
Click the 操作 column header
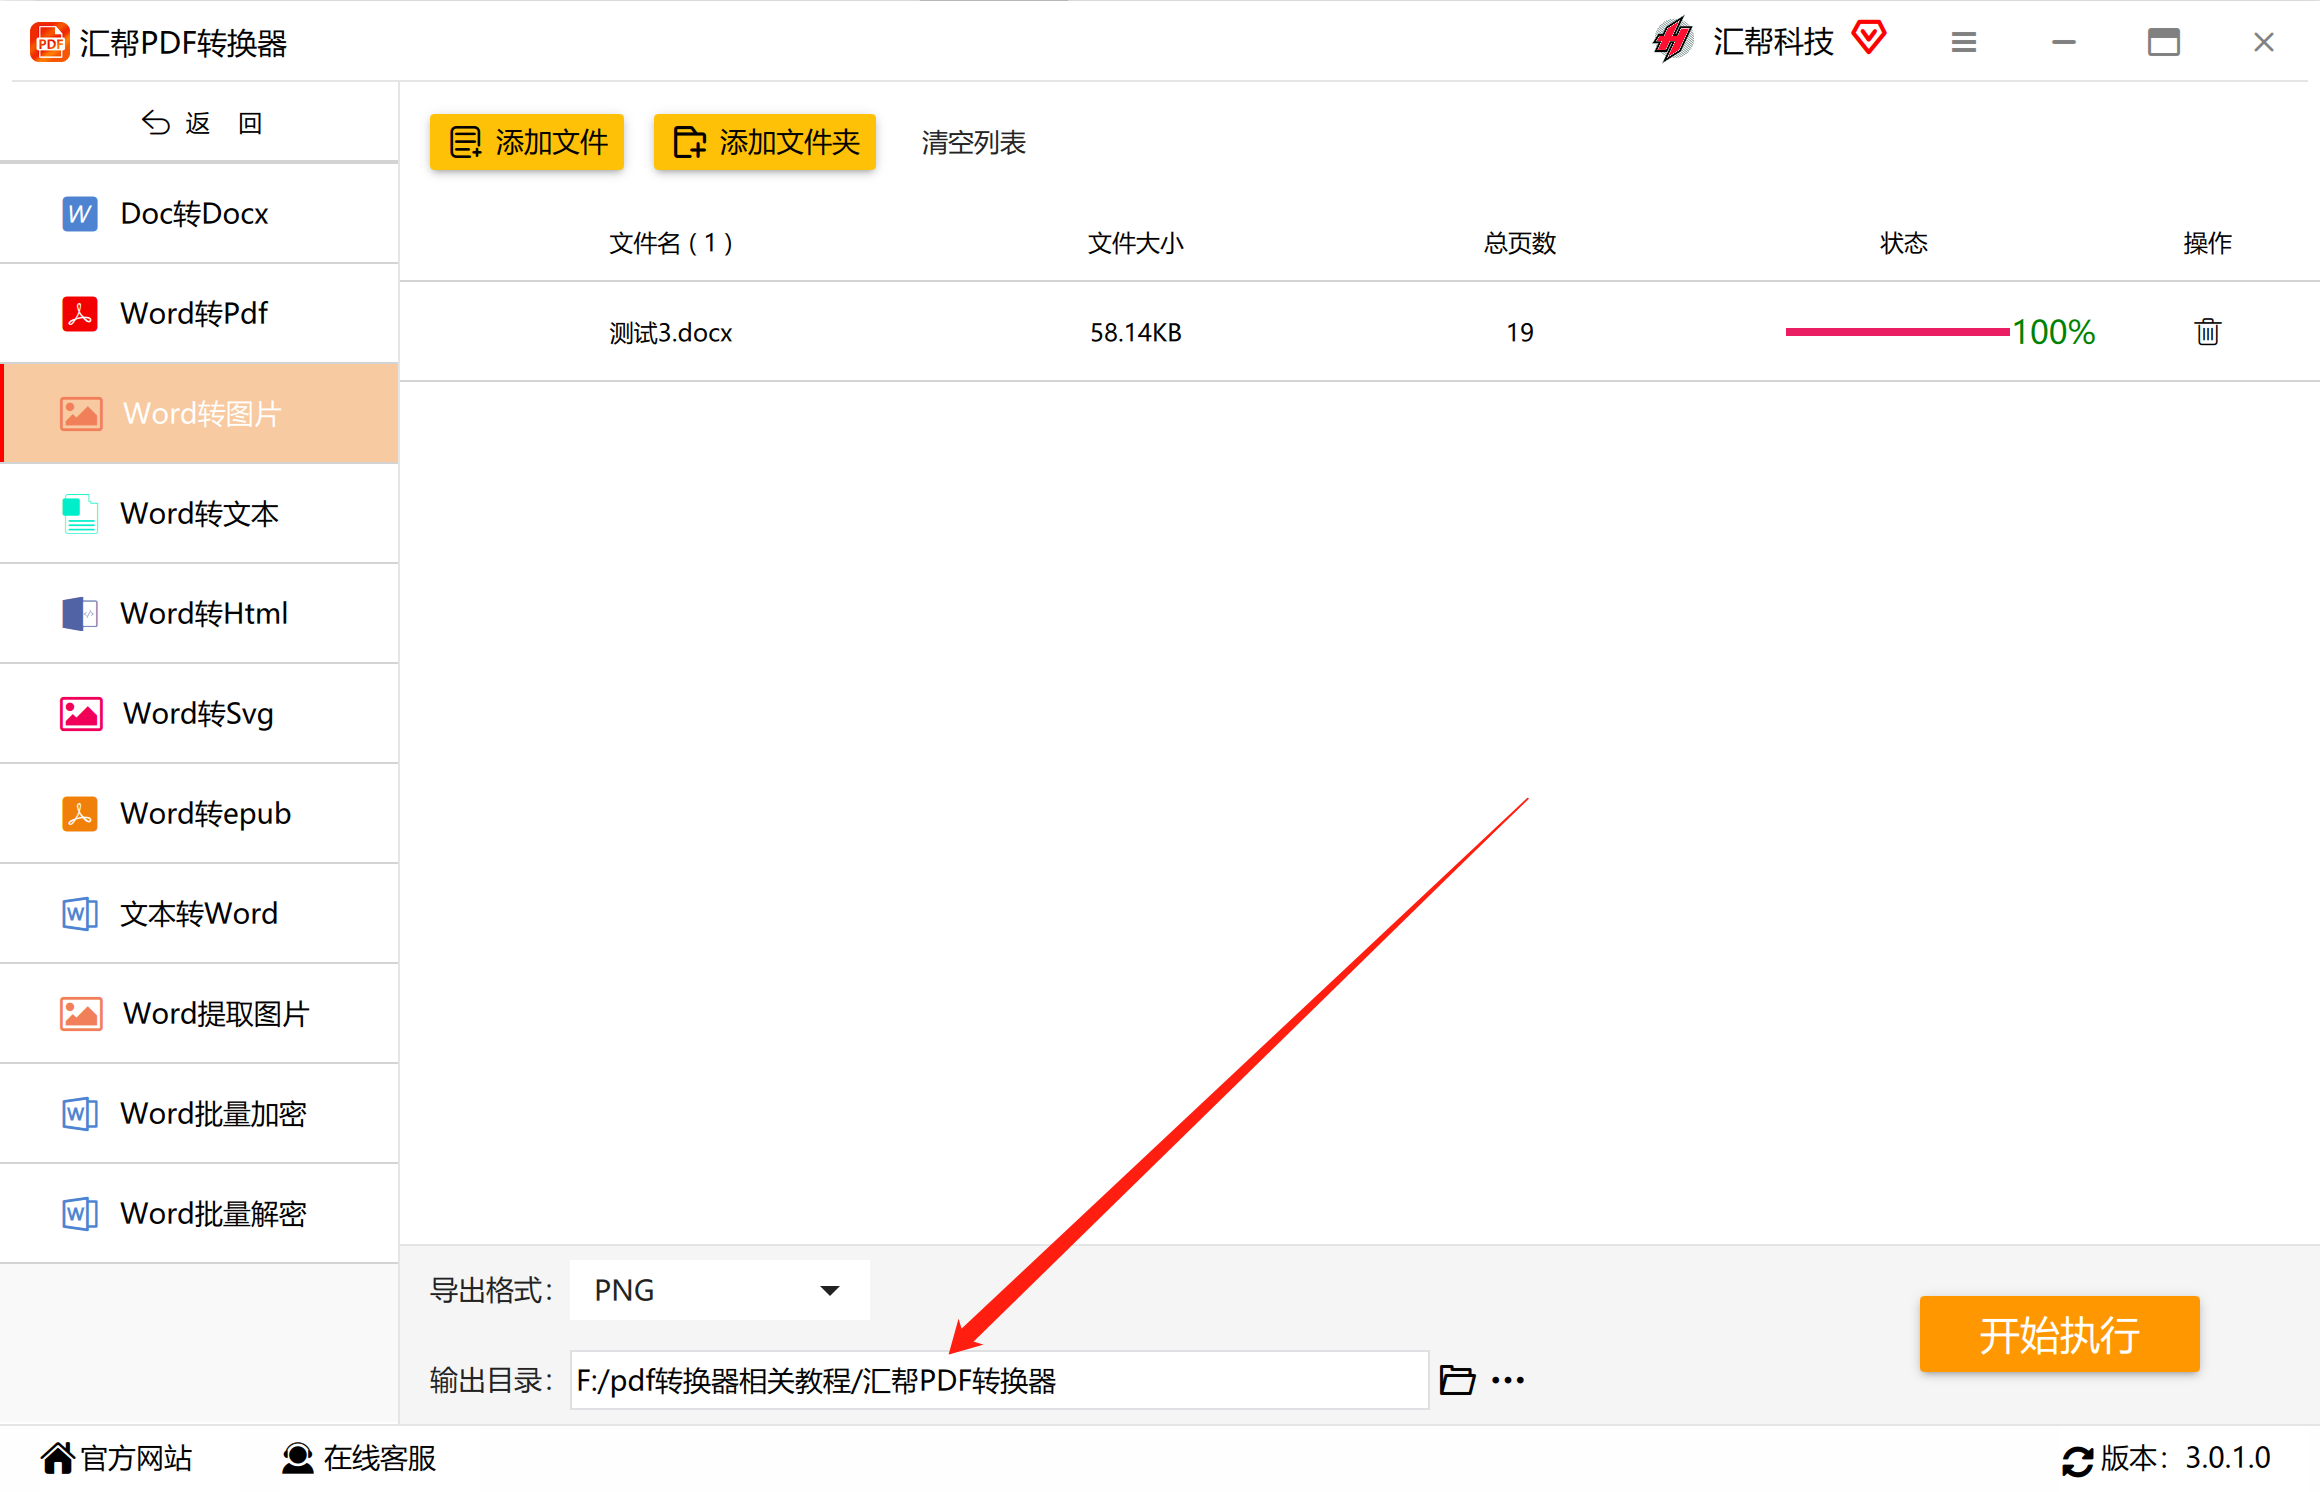pos(2208,243)
